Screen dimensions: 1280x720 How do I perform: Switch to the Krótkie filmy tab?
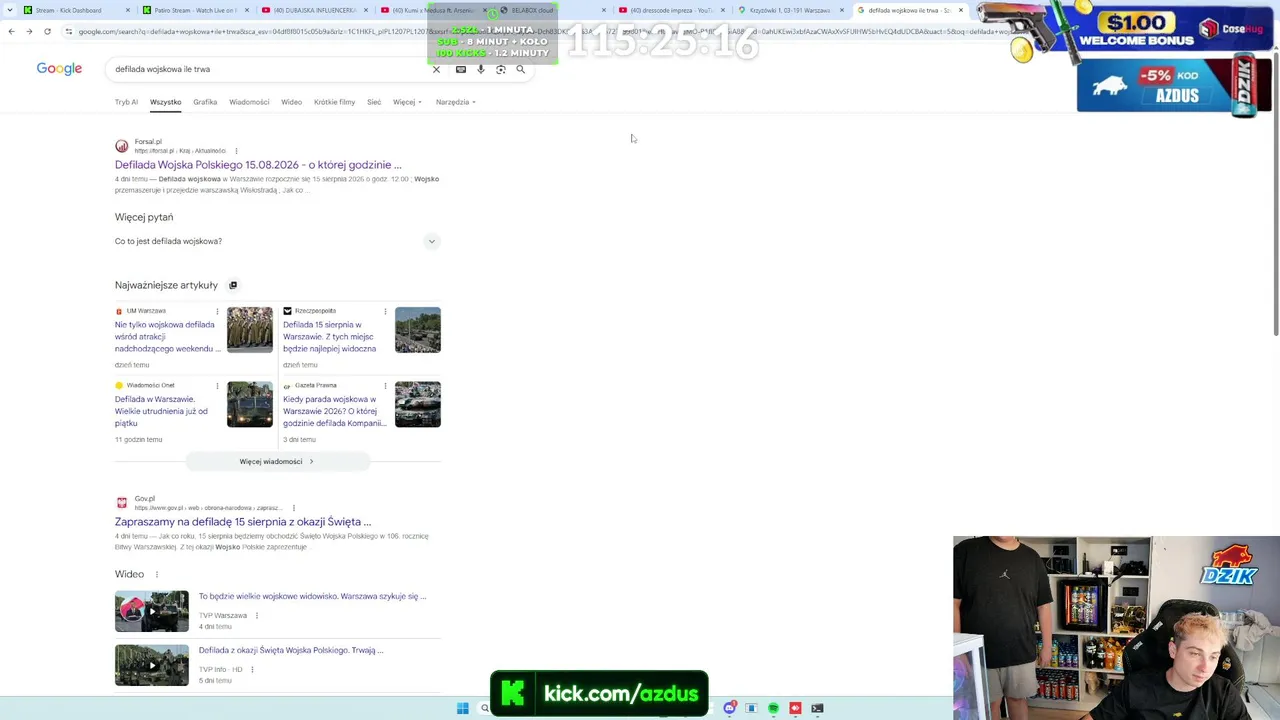click(334, 102)
